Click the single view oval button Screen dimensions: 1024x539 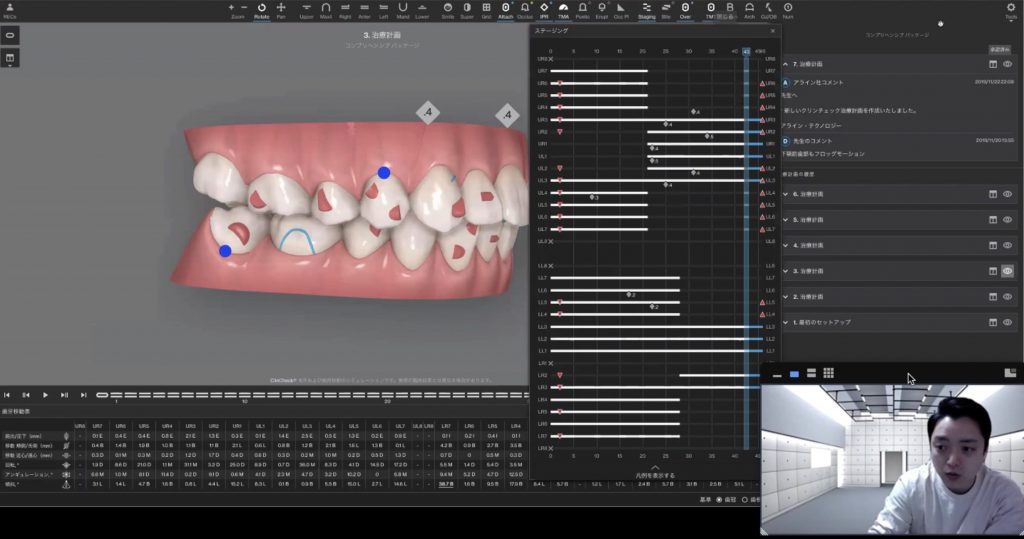click(10, 35)
